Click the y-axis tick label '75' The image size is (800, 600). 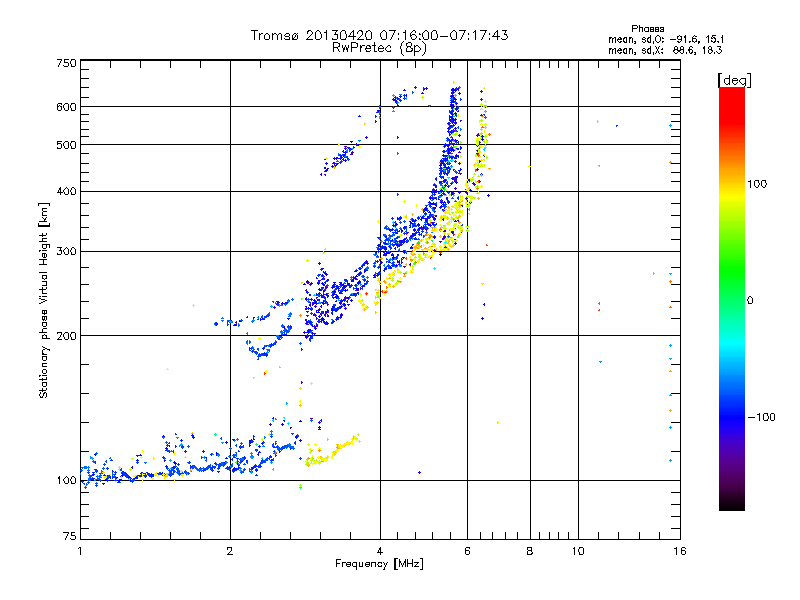click(70, 536)
